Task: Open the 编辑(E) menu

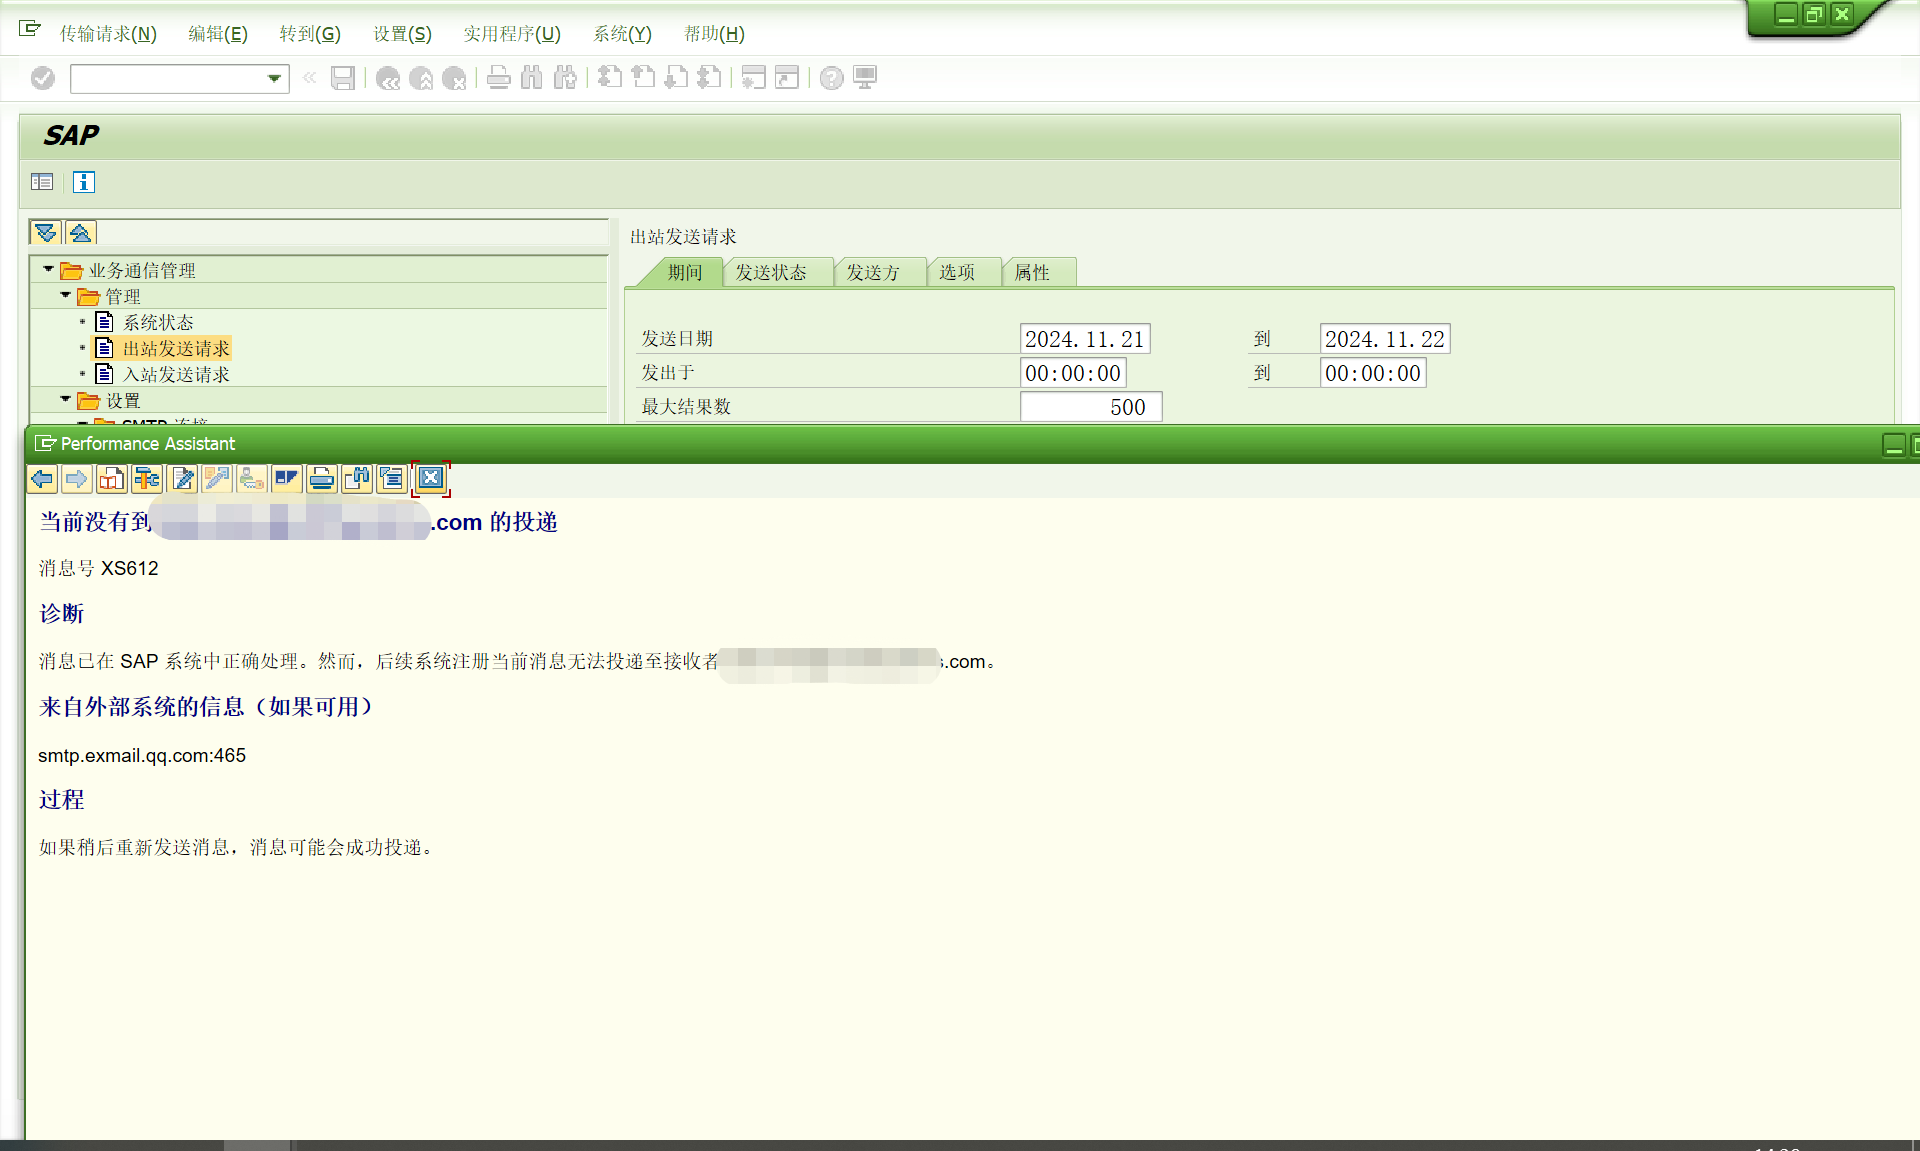Action: coord(218,34)
